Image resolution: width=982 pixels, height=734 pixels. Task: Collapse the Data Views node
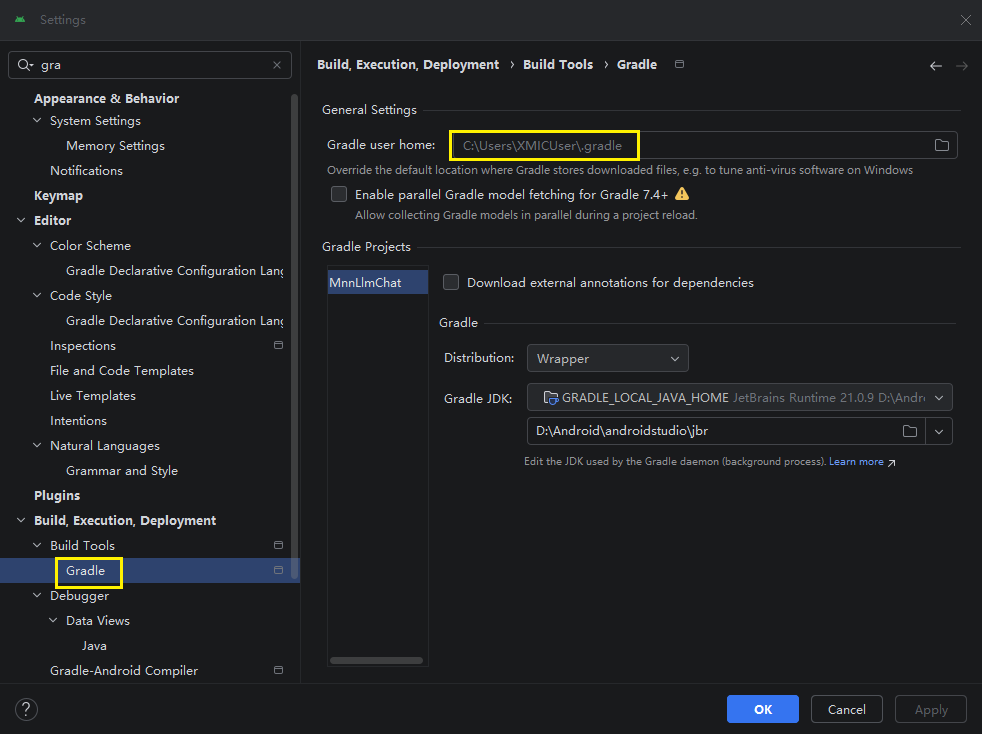54,620
